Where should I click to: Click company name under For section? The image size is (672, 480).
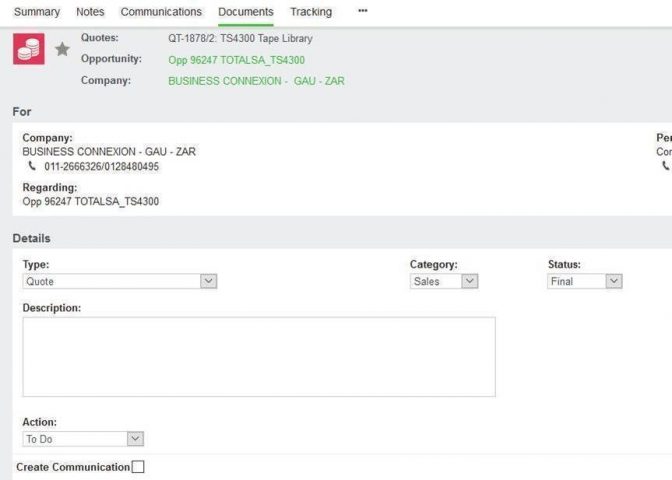109,152
